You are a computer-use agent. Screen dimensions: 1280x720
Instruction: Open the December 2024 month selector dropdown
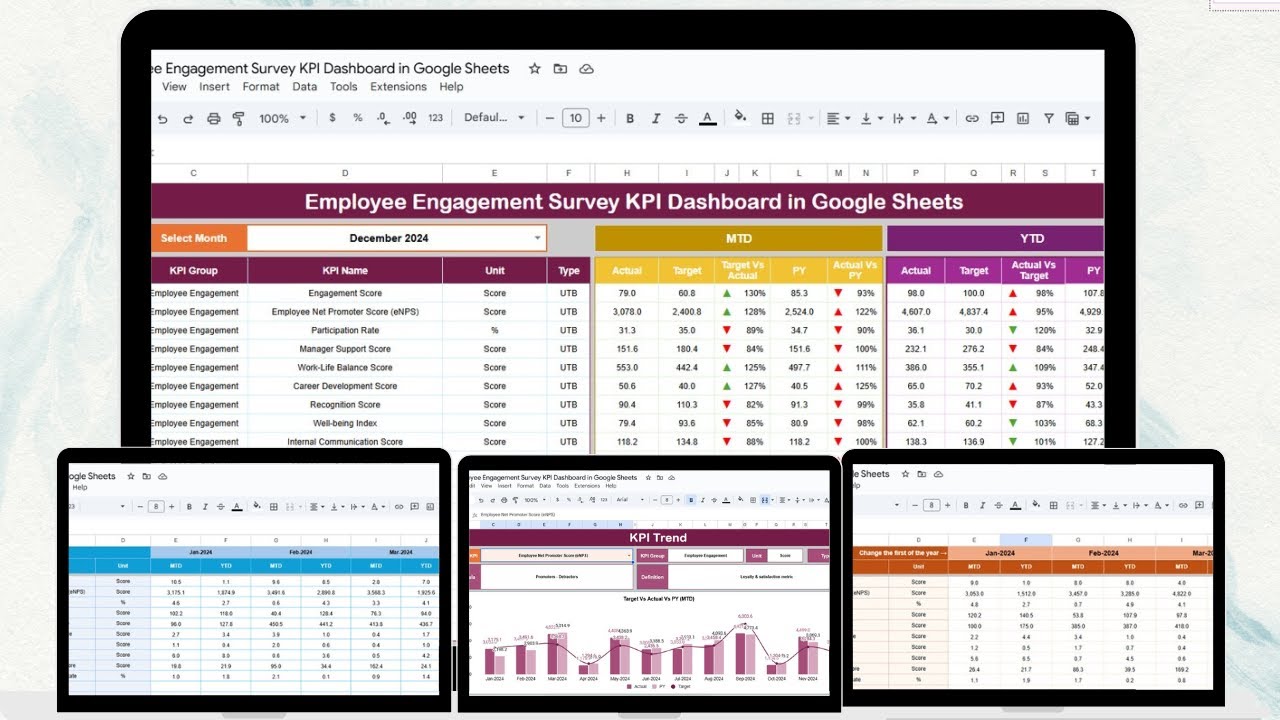(538, 238)
